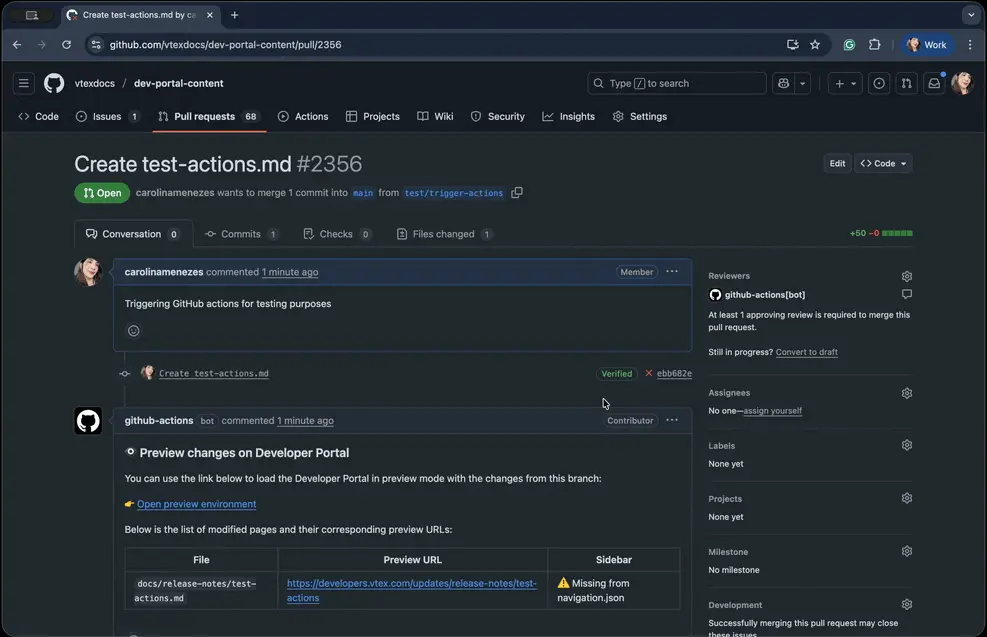The image size is (987, 637).
Task: Open the Actions tab
Action: [303, 116]
